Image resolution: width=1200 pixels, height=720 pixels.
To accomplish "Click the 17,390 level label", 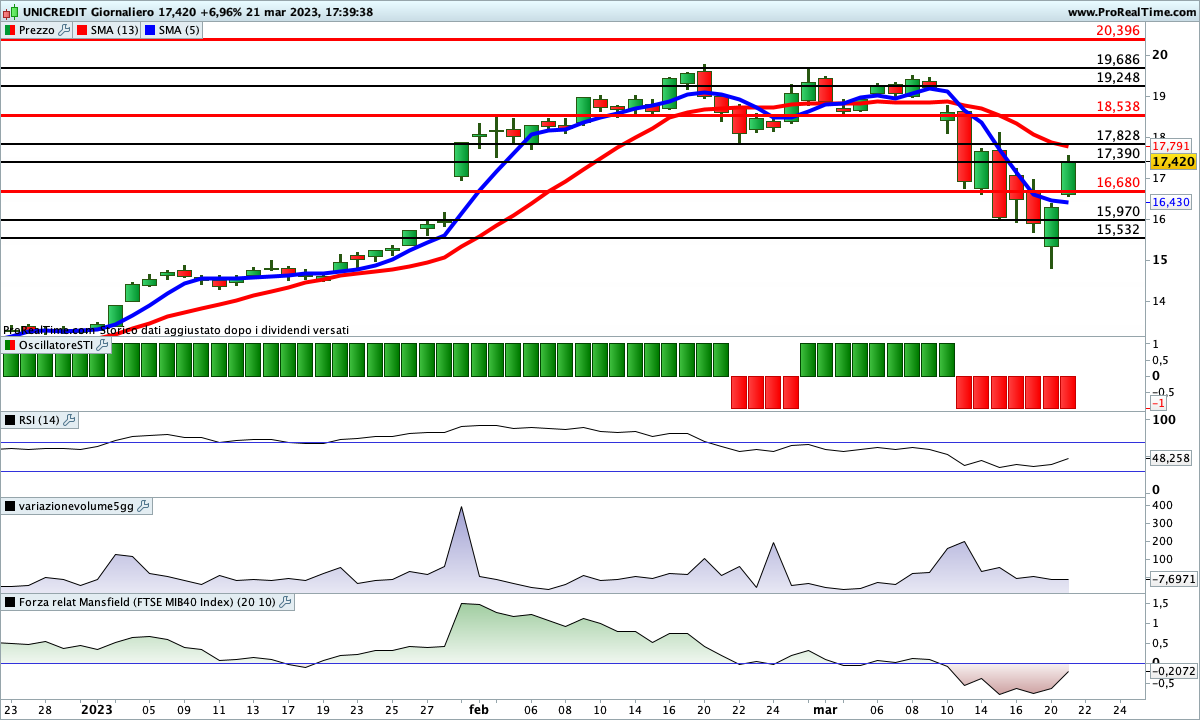I will coord(1118,154).
